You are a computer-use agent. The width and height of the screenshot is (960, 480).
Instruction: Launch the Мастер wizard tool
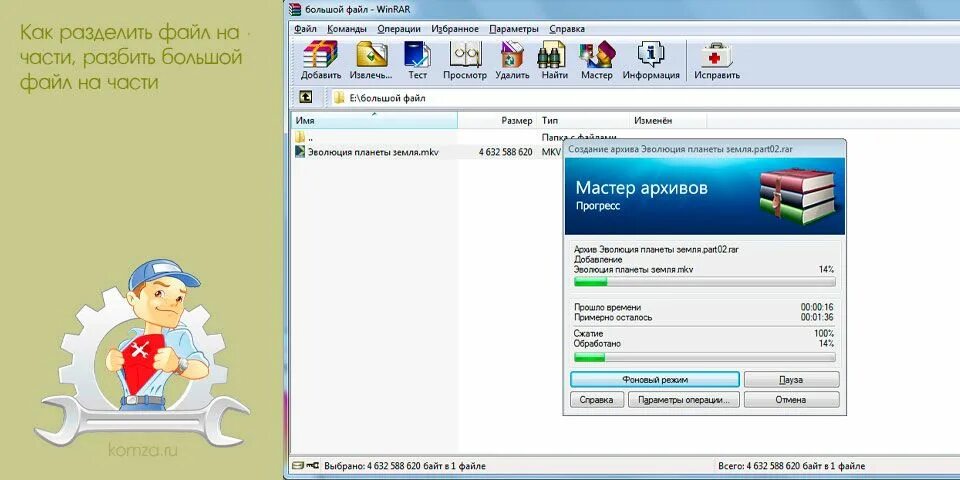(596, 60)
